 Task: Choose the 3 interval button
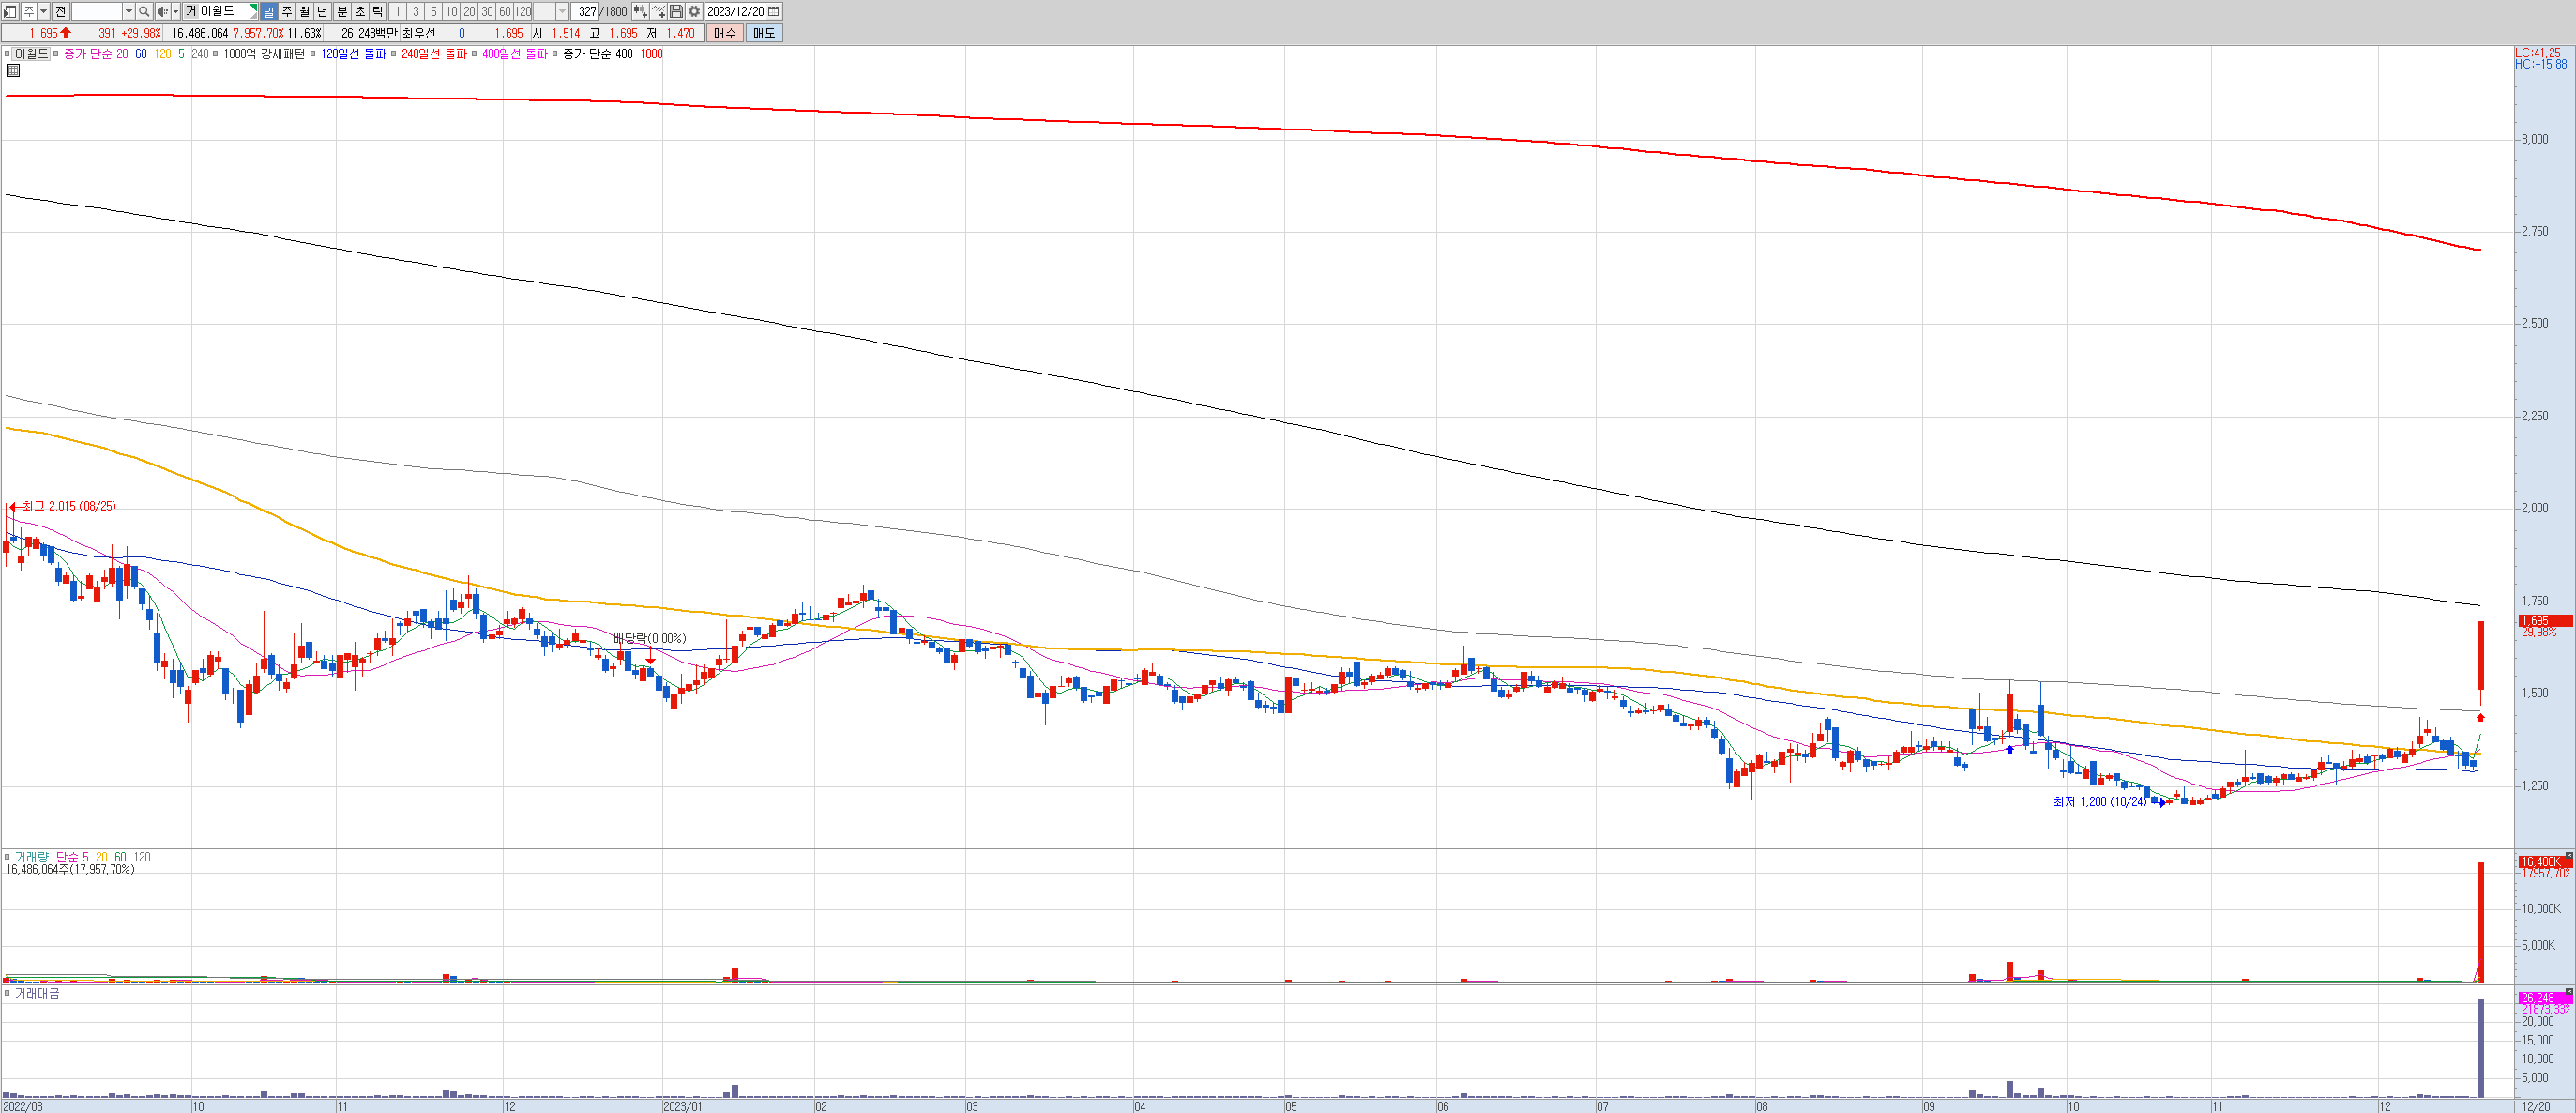(416, 11)
